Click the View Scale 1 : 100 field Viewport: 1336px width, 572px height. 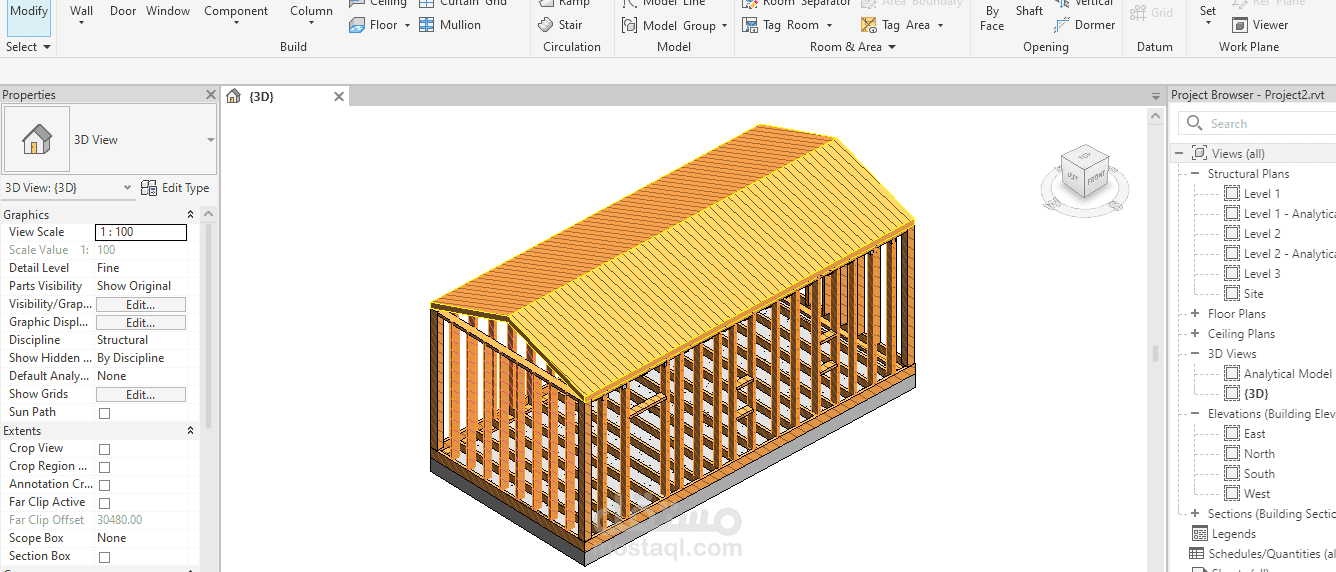(x=141, y=232)
